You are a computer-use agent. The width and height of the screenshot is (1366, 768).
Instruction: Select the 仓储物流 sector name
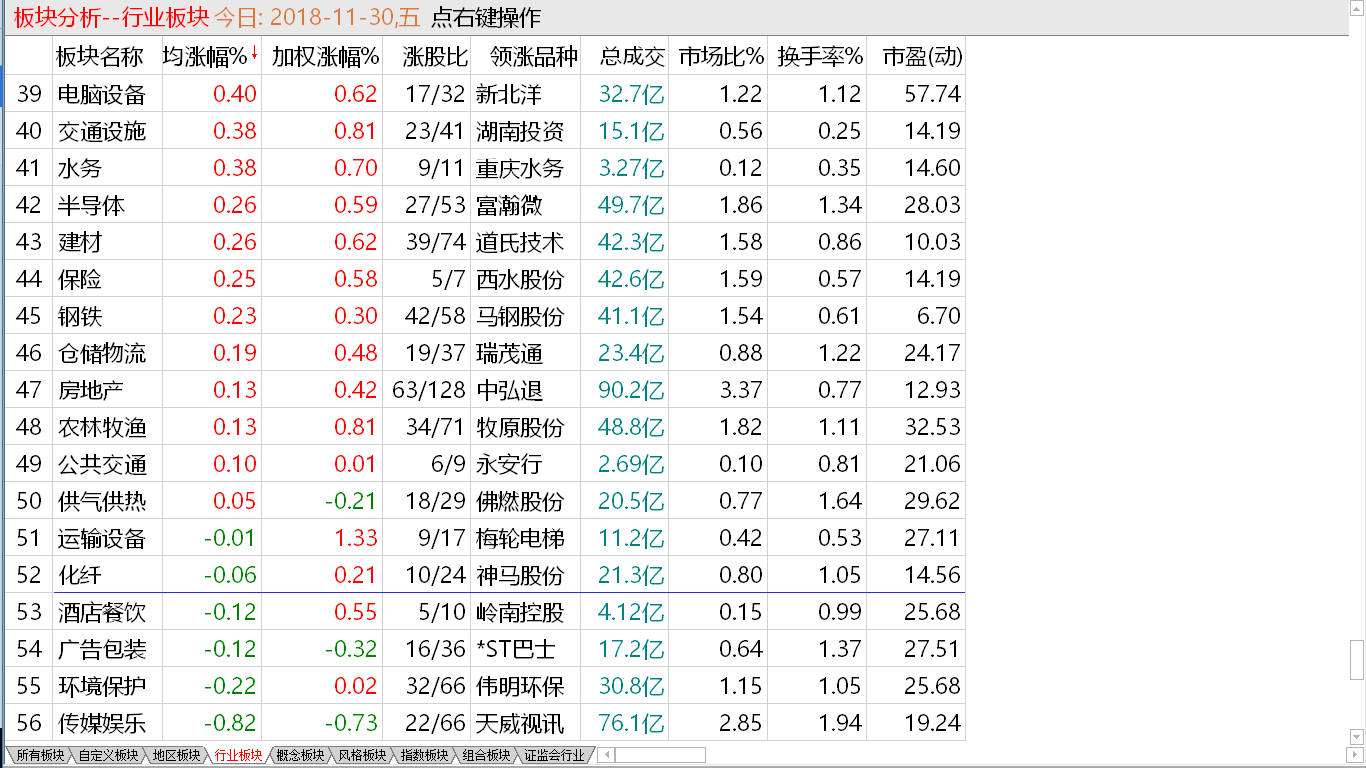(x=101, y=353)
